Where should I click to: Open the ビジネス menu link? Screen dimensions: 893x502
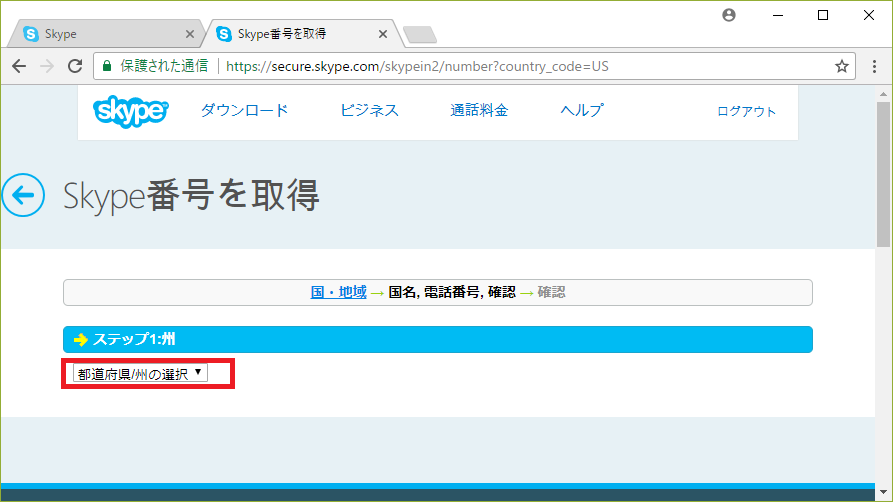pos(369,111)
